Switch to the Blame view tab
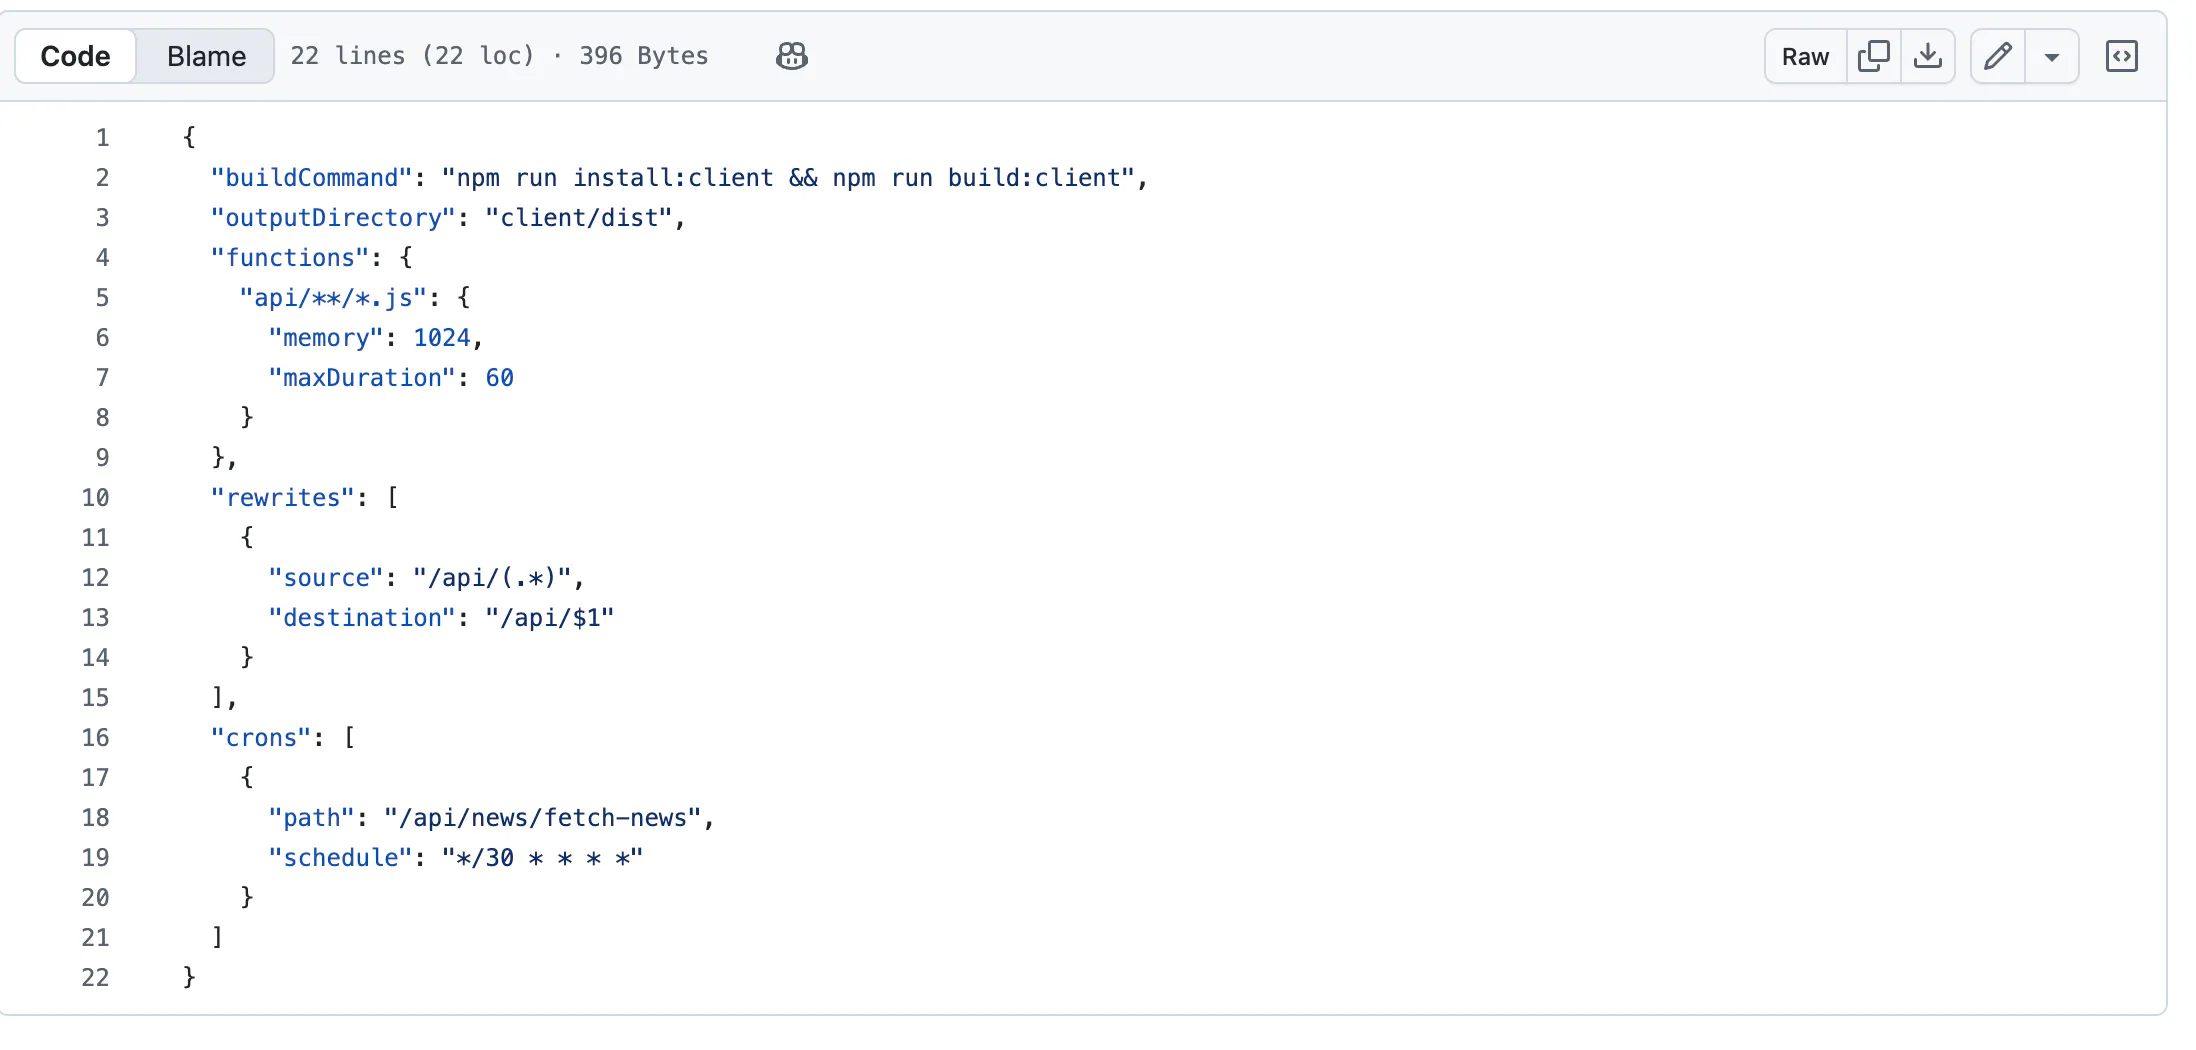The height and width of the screenshot is (1050, 2196). tap(206, 56)
